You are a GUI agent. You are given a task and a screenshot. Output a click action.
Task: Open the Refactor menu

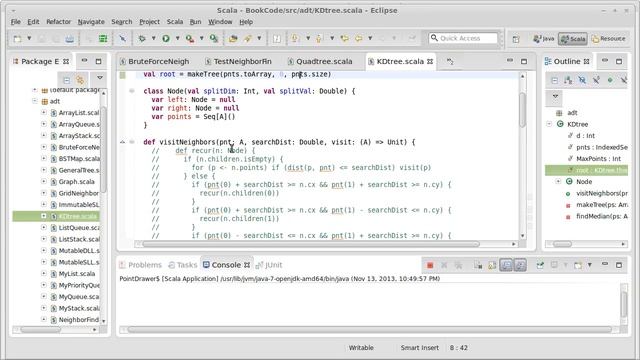pos(58,22)
